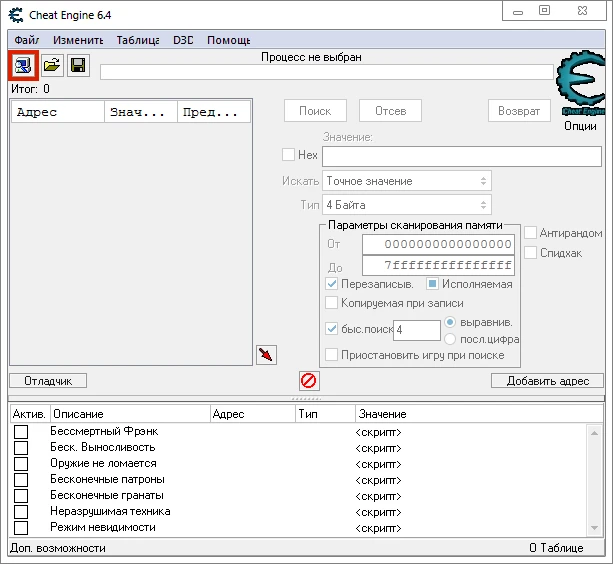The image size is (613, 564).
Task: Open the 4 Байта value type dropdown
Action: 407,205
